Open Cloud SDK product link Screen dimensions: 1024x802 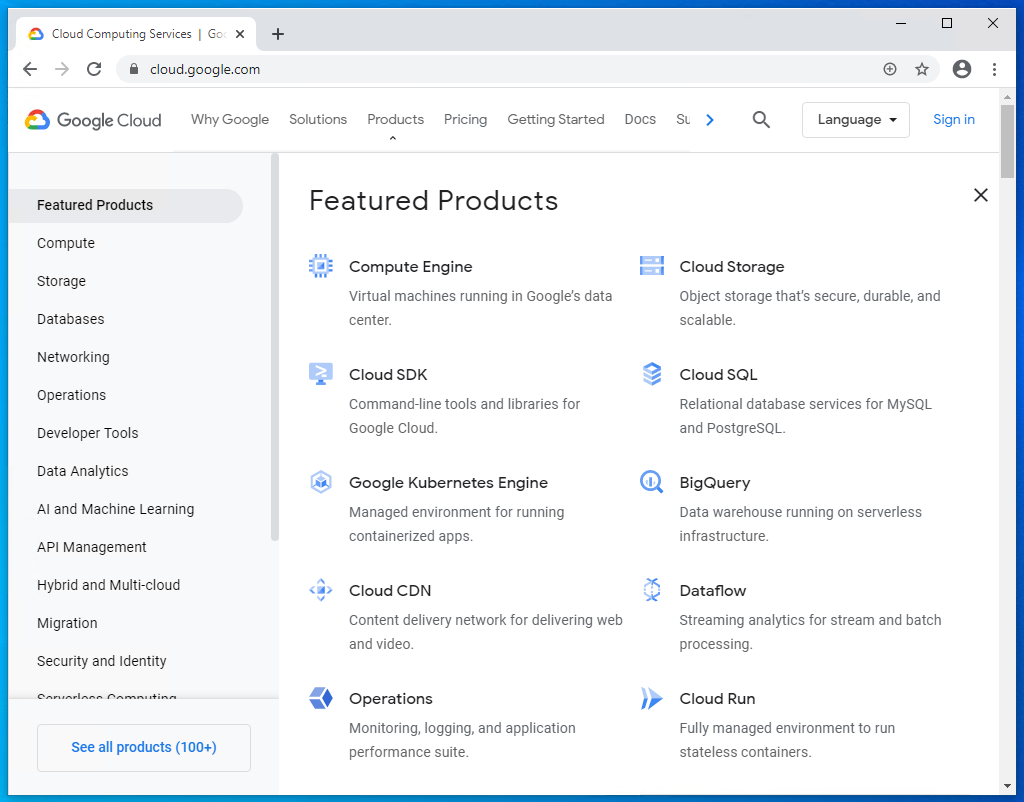(x=388, y=374)
